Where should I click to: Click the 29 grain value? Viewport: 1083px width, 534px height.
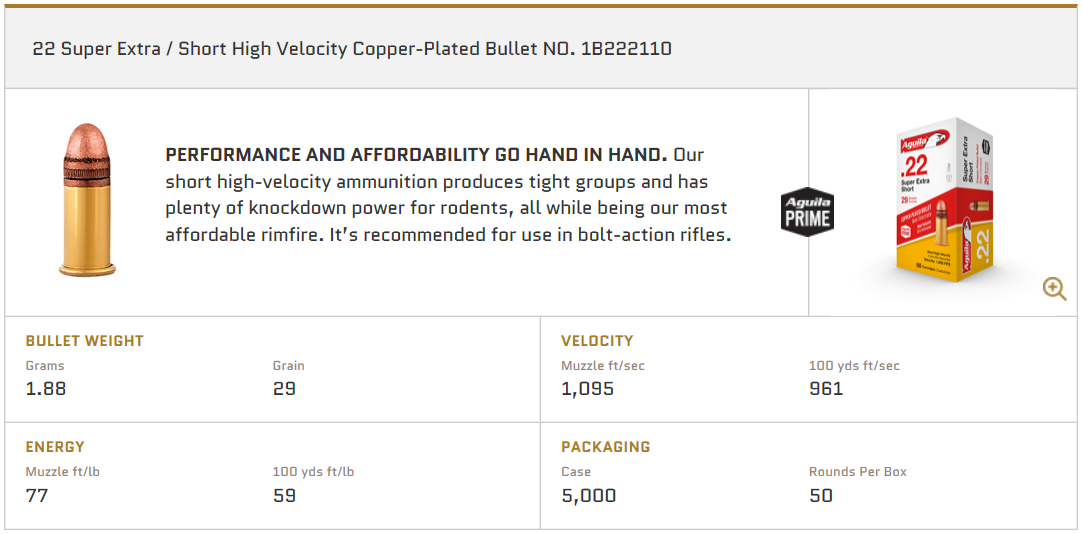284,389
